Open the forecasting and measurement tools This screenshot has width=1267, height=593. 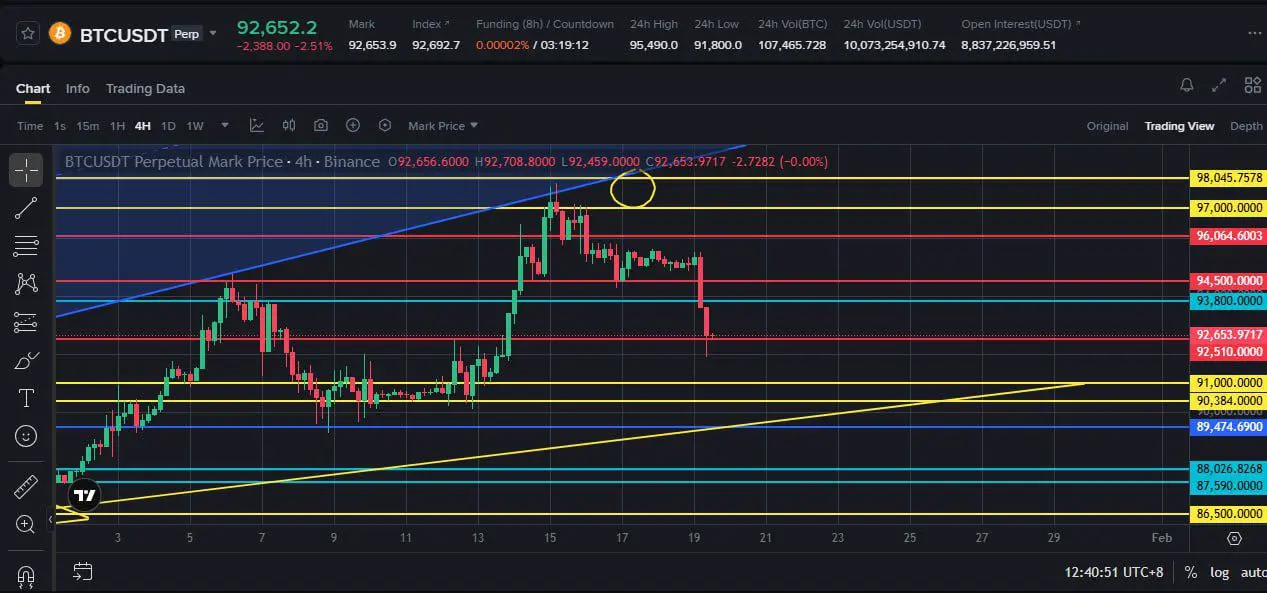coord(26,322)
